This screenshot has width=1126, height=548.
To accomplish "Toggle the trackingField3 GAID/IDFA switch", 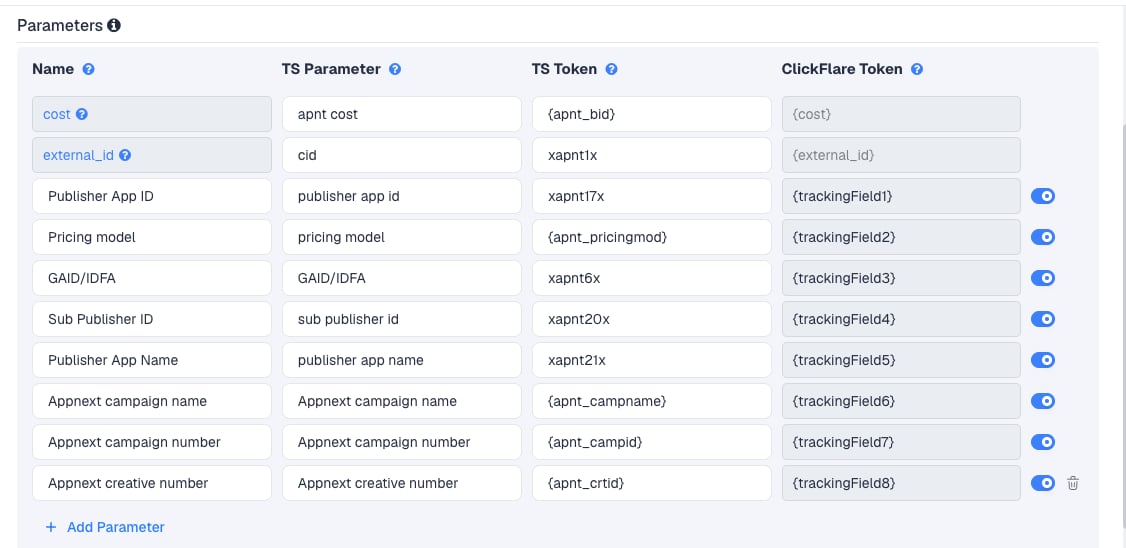I will pyautogui.click(x=1043, y=278).
